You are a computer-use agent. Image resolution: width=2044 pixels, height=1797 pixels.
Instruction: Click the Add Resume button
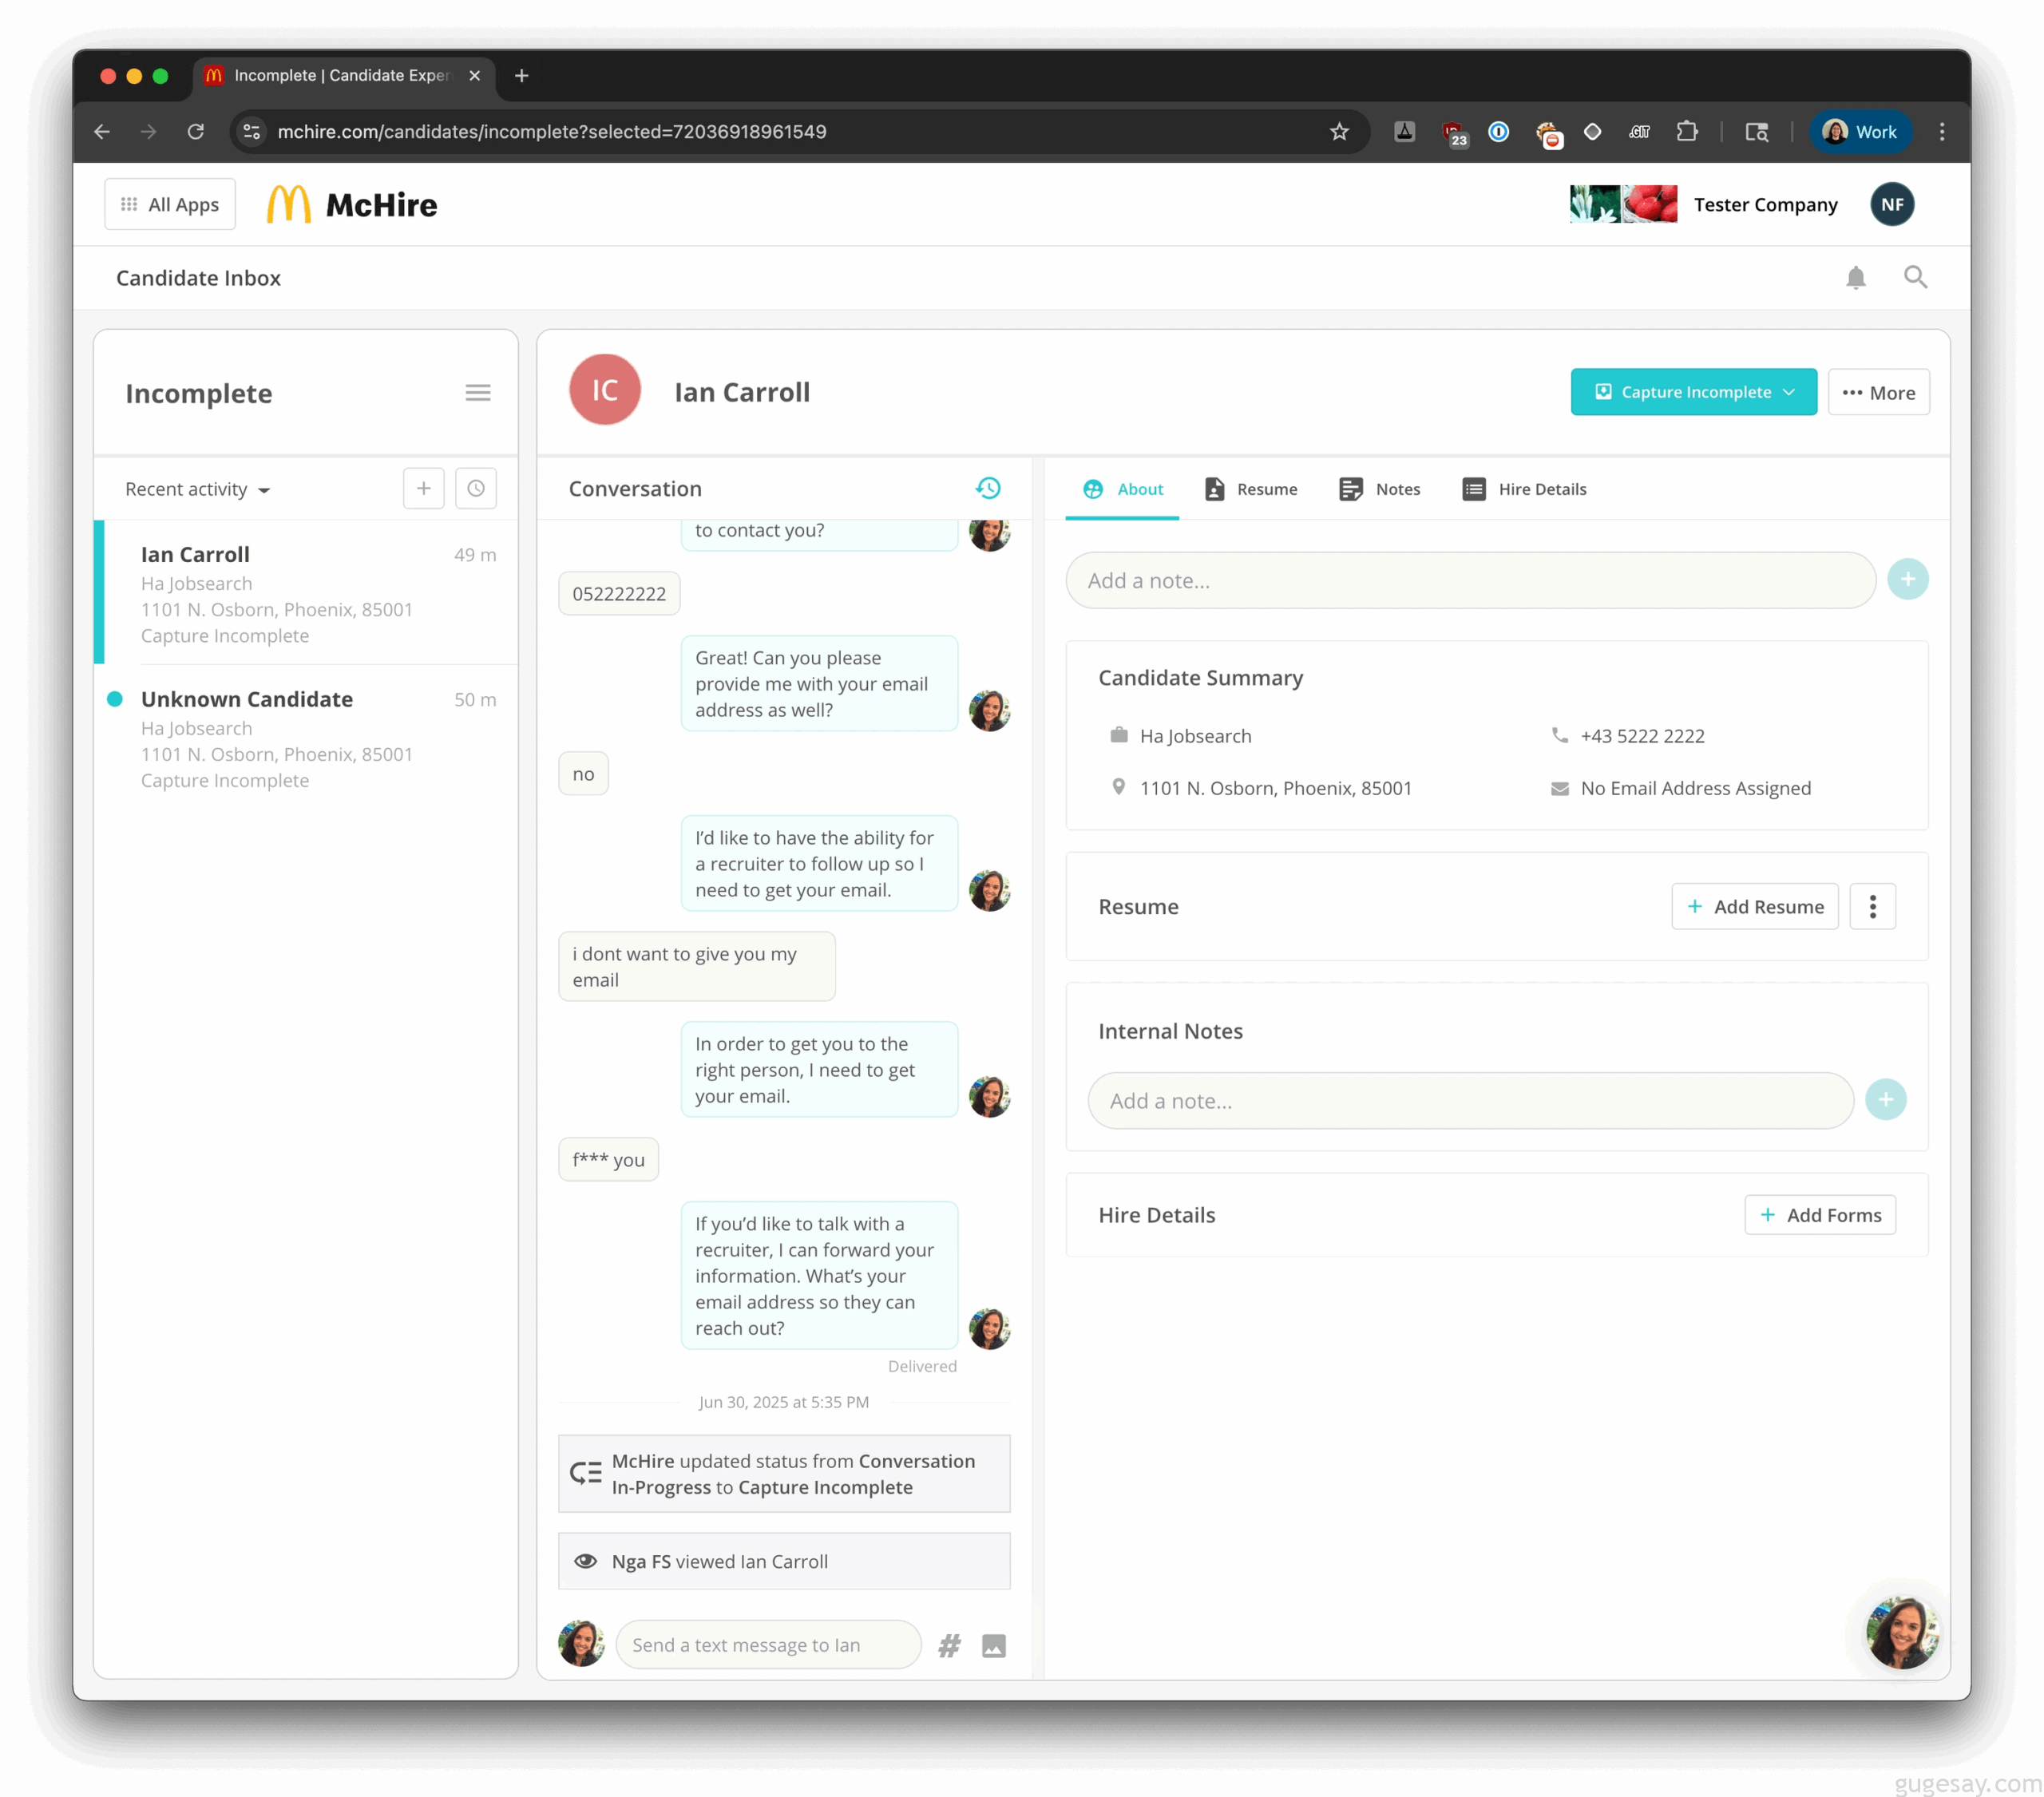(x=1754, y=906)
